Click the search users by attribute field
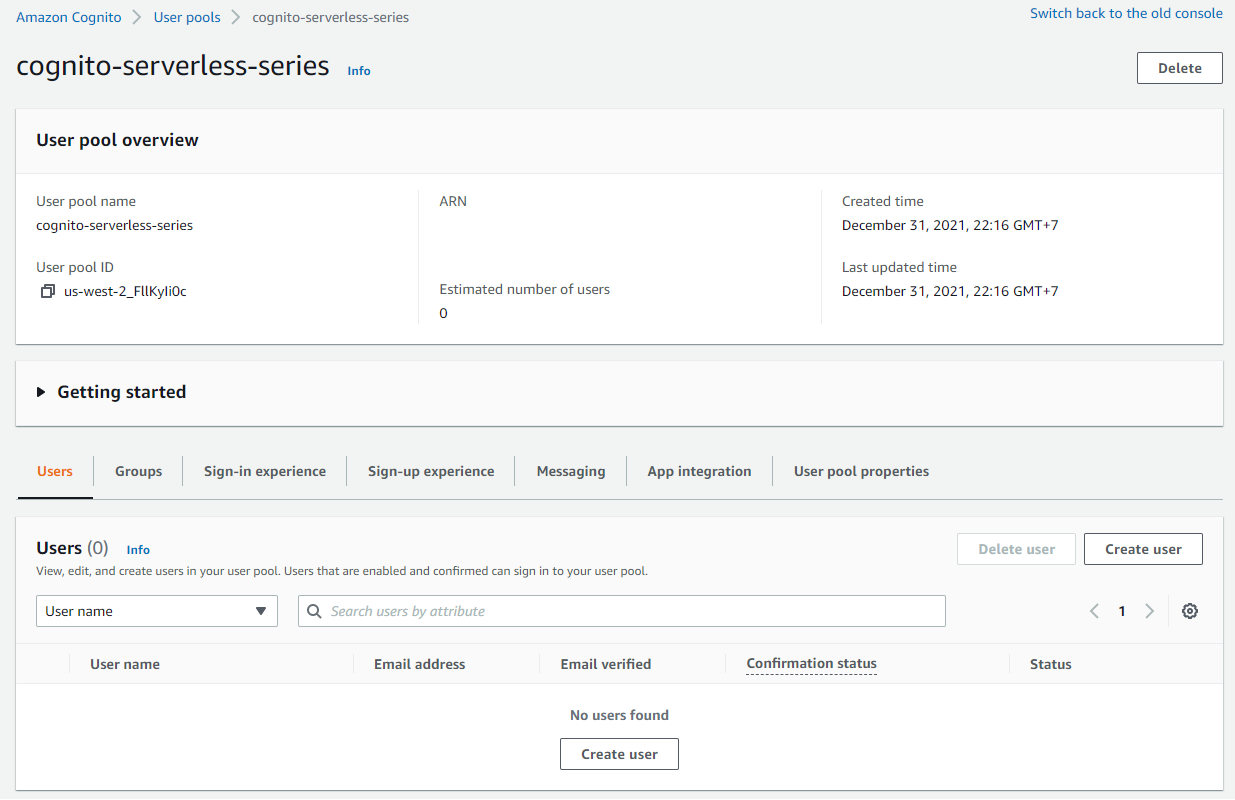The height and width of the screenshot is (800, 1235). coord(621,610)
